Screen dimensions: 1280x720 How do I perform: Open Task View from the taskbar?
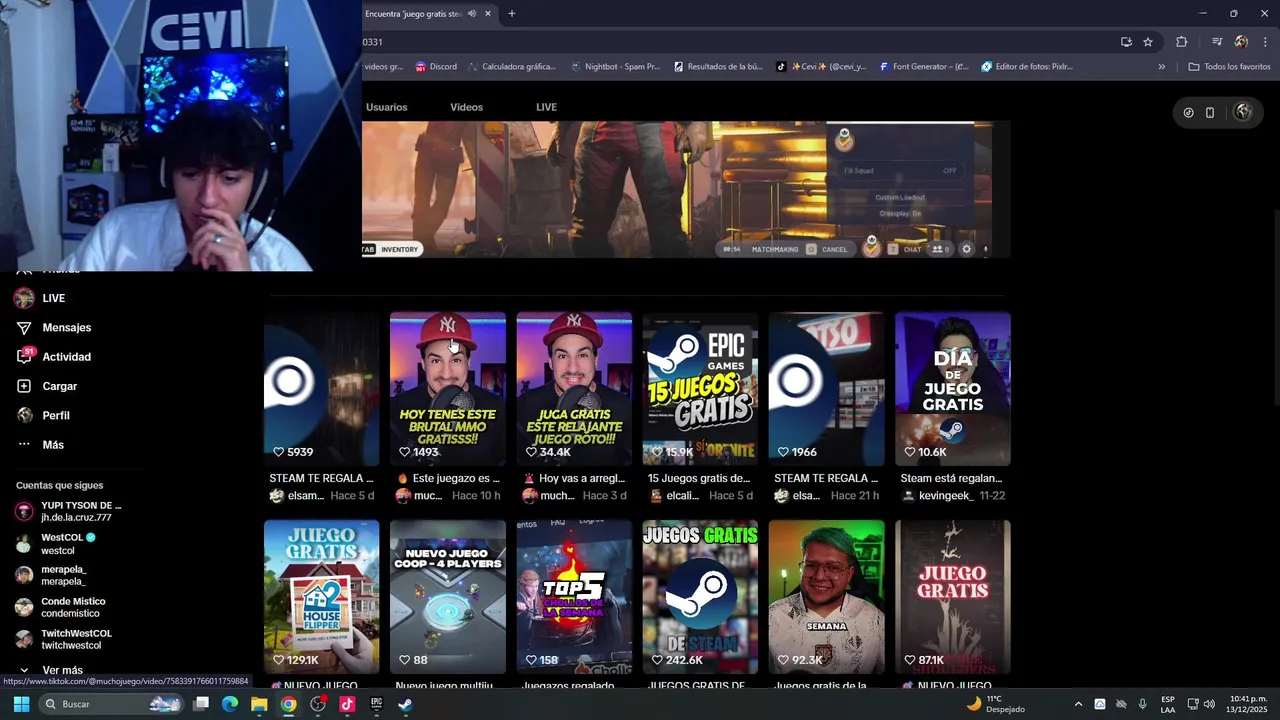coord(201,704)
